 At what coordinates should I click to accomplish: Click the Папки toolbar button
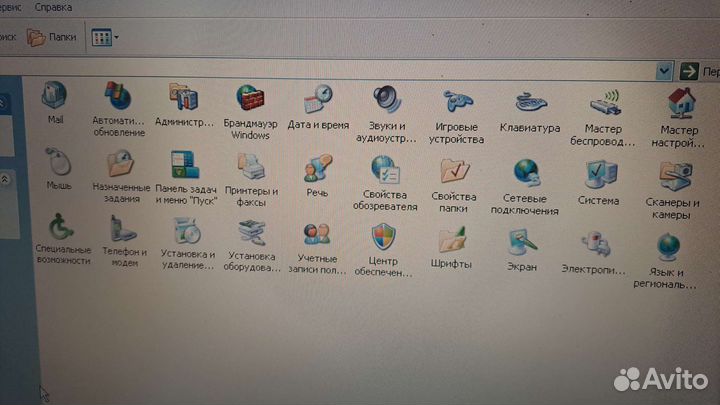(50, 38)
